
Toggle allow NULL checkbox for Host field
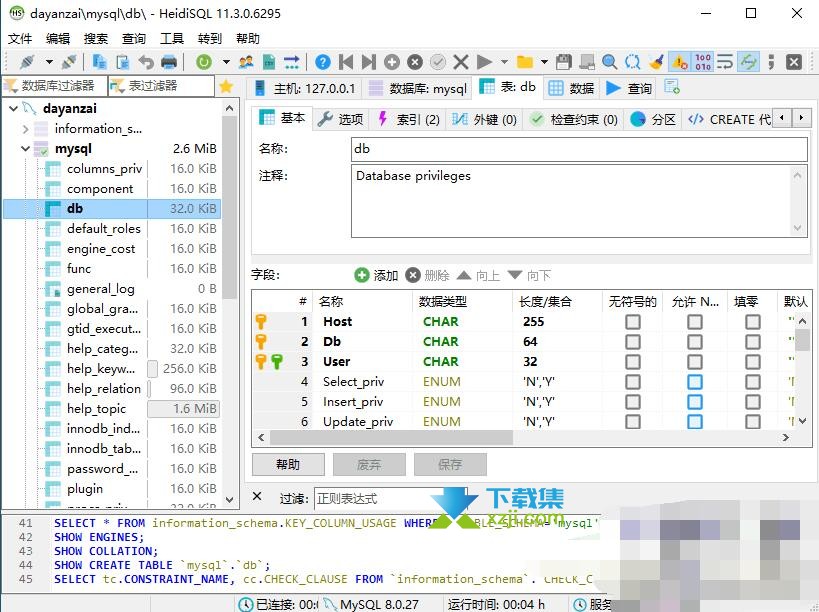(695, 322)
